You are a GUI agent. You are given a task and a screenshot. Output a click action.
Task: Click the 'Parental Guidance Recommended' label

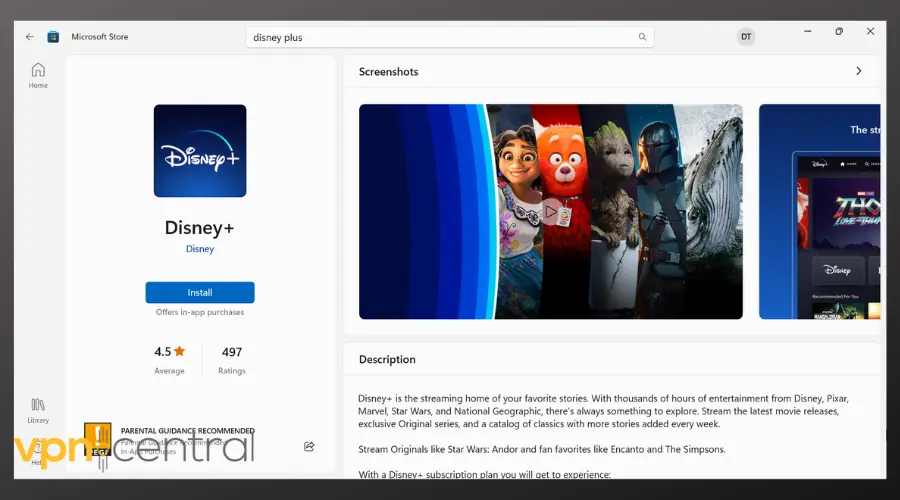coord(188,431)
